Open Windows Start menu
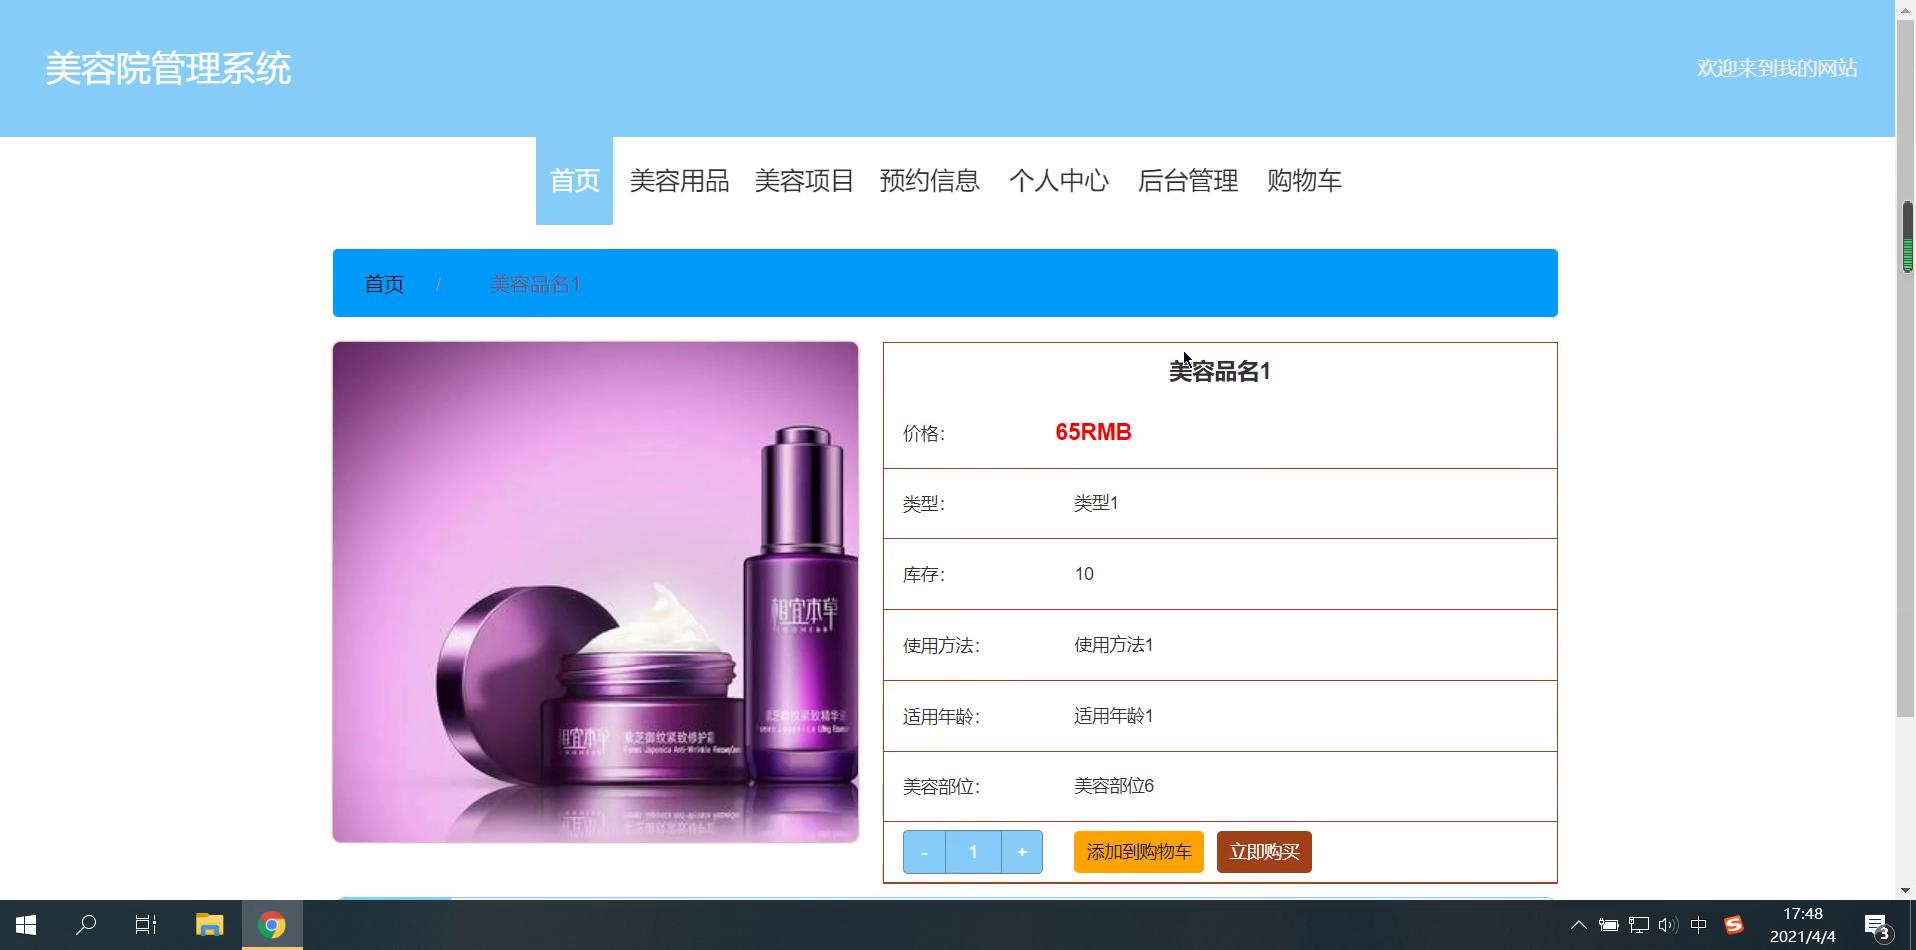Image resolution: width=1916 pixels, height=950 pixels. 26,925
